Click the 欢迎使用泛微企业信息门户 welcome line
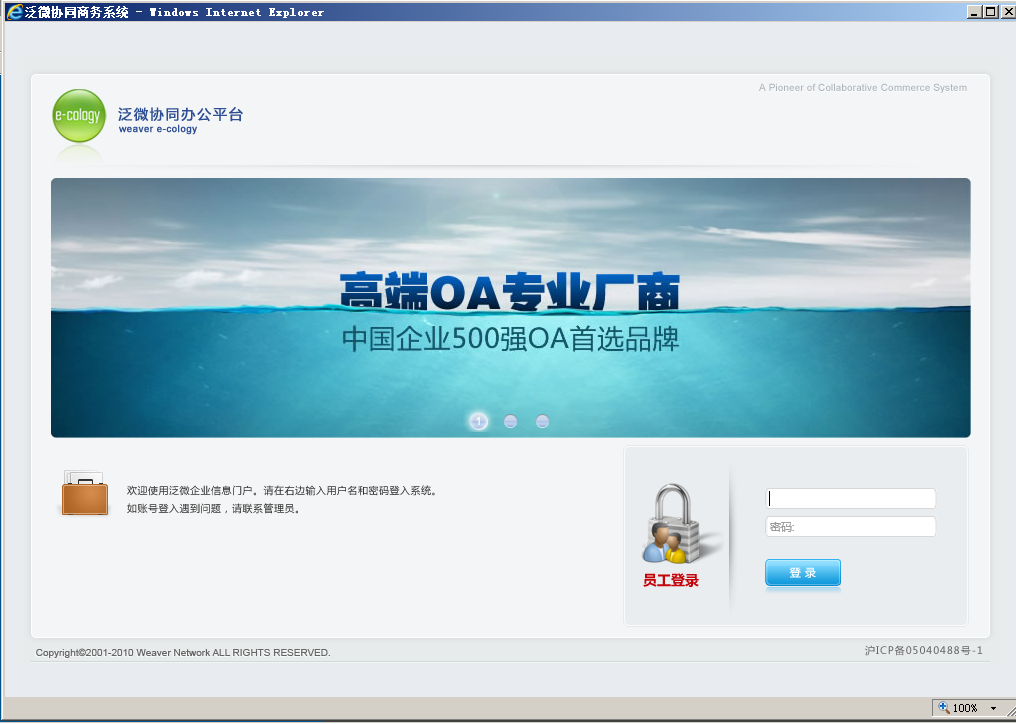Viewport: 1016px width, 724px height. pyautogui.click(x=283, y=491)
